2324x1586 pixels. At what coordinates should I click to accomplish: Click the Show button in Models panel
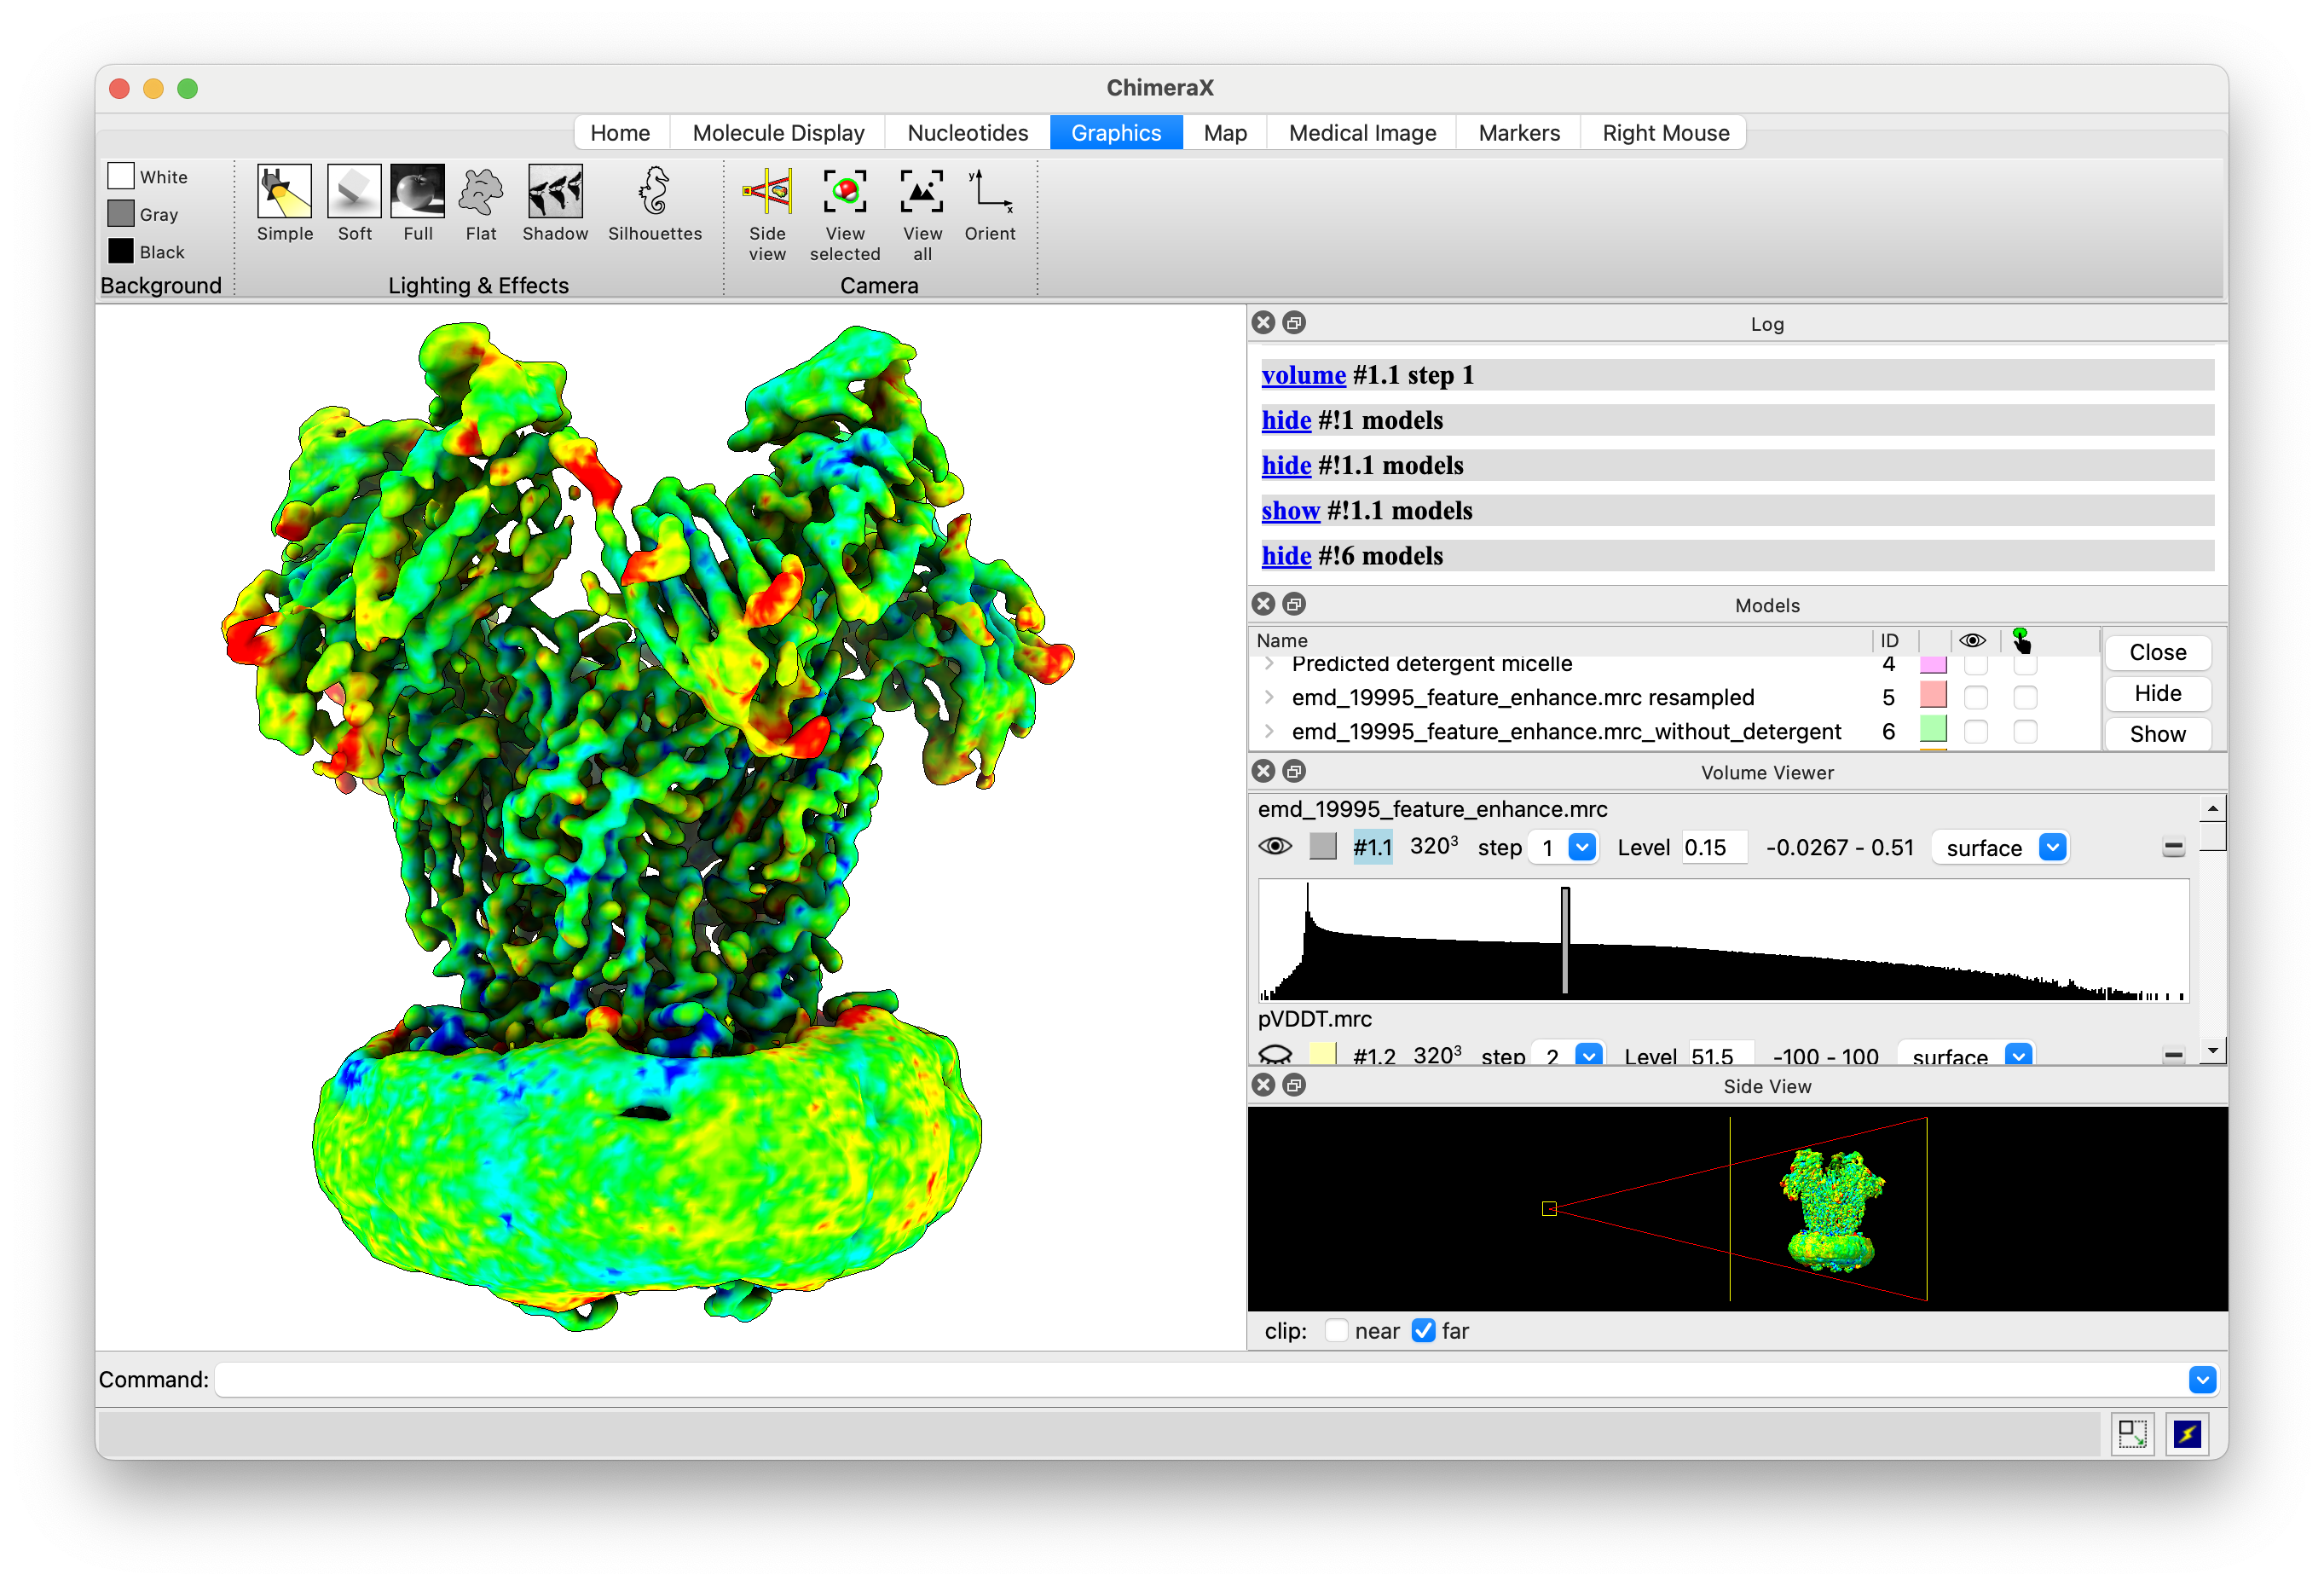click(2157, 734)
